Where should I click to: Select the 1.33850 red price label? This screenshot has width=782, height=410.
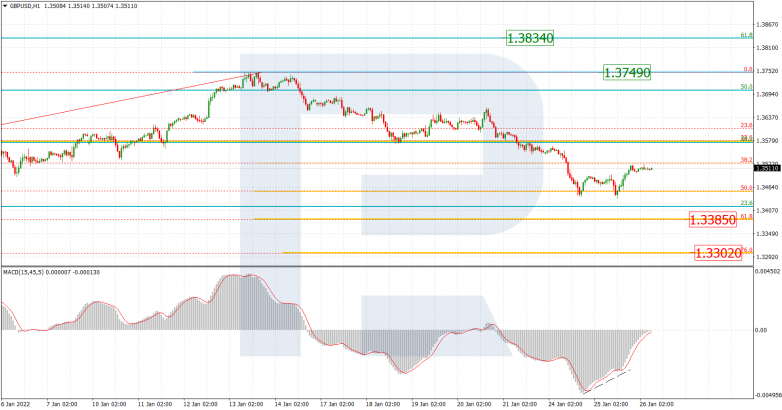713,219
